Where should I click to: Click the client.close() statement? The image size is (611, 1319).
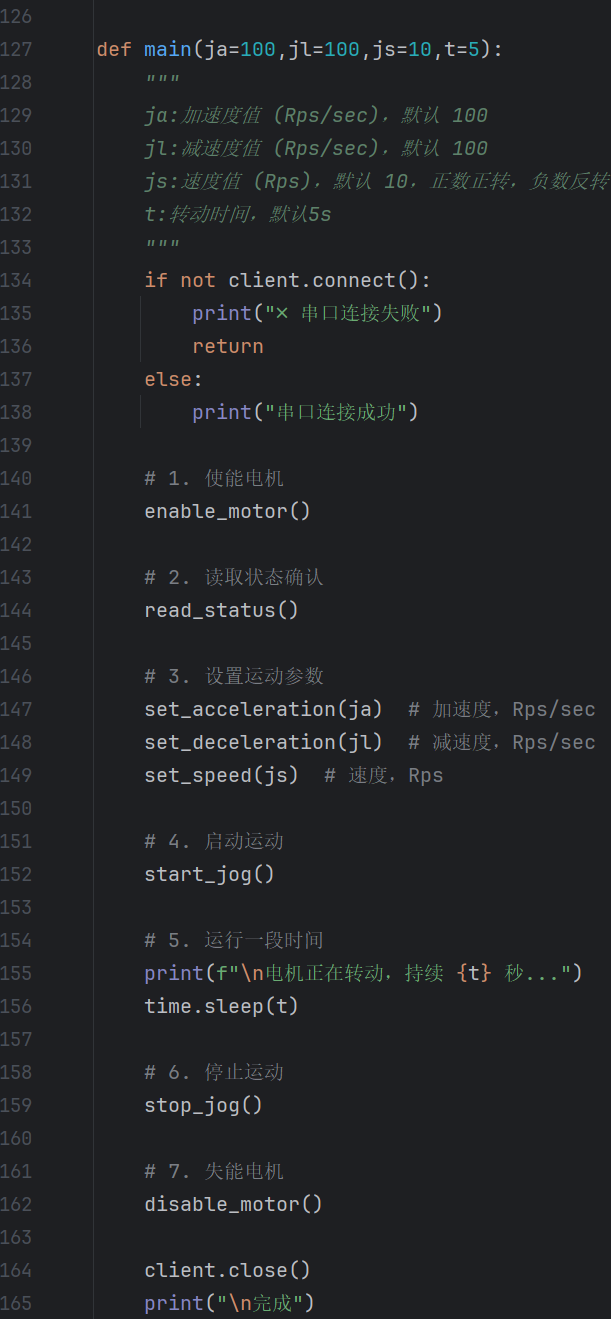point(227,1270)
